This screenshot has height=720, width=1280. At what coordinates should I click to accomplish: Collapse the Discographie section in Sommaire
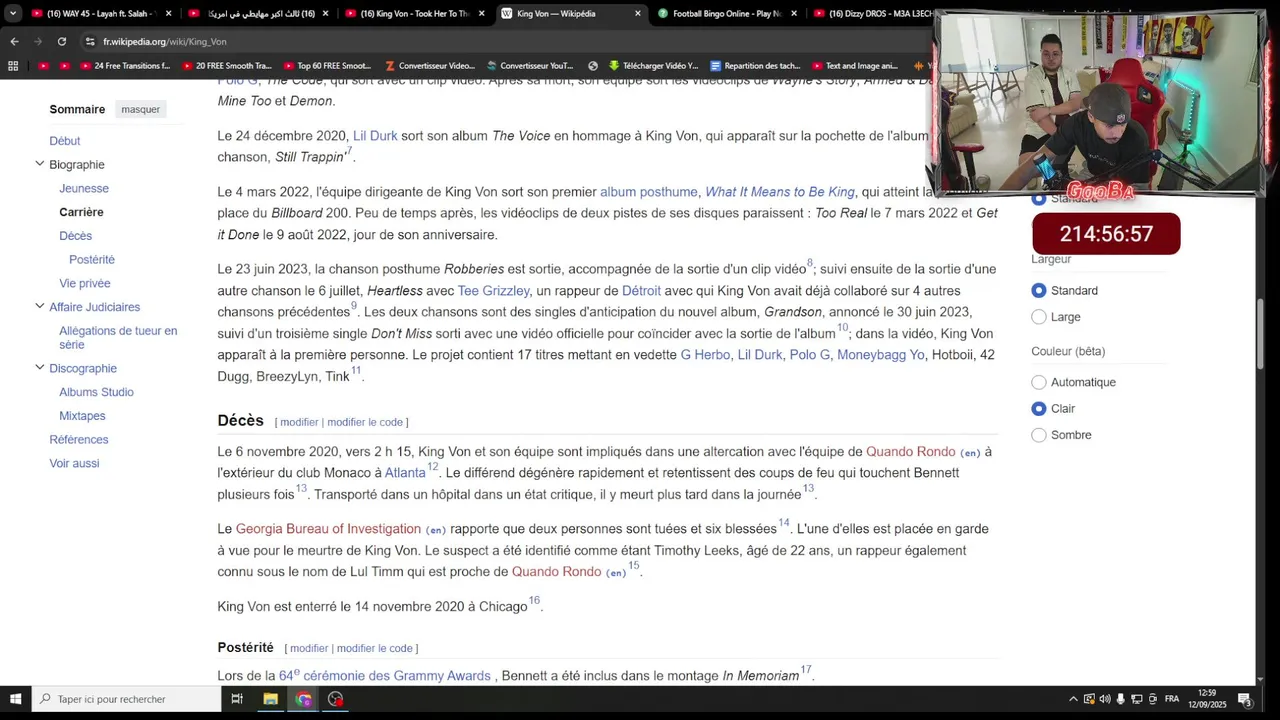pyautogui.click(x=40, y=368)
